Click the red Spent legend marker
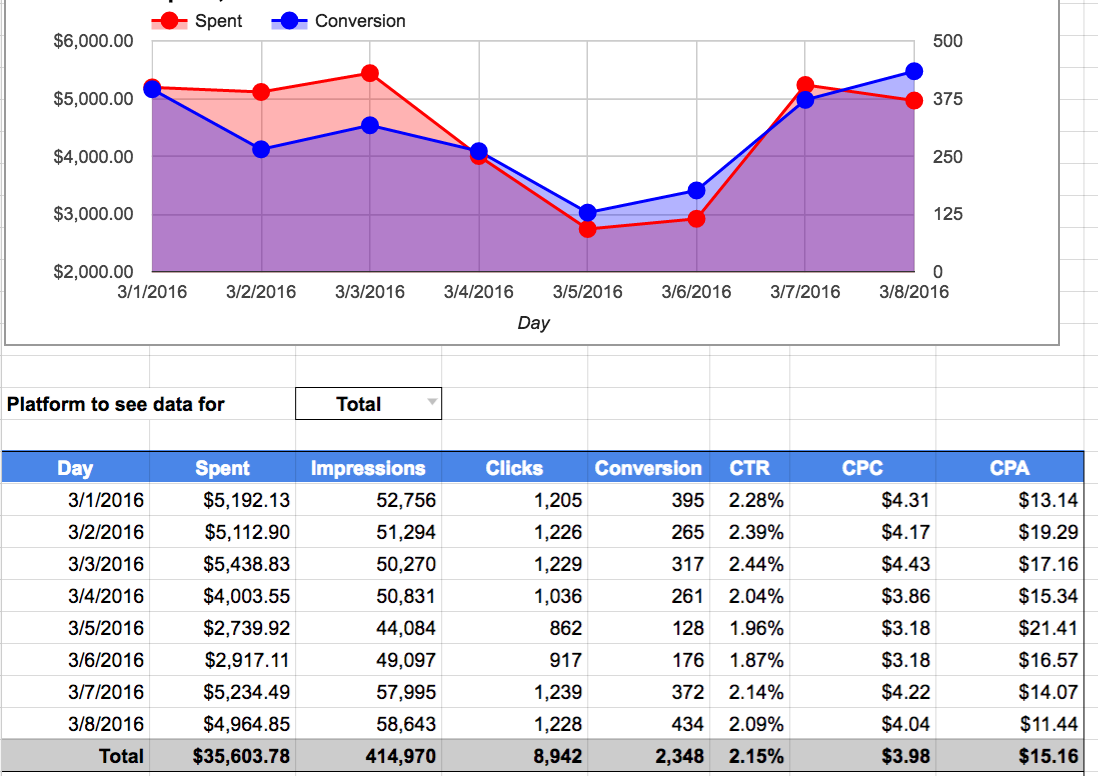The image size is (1098, 776). click(170, 21)
